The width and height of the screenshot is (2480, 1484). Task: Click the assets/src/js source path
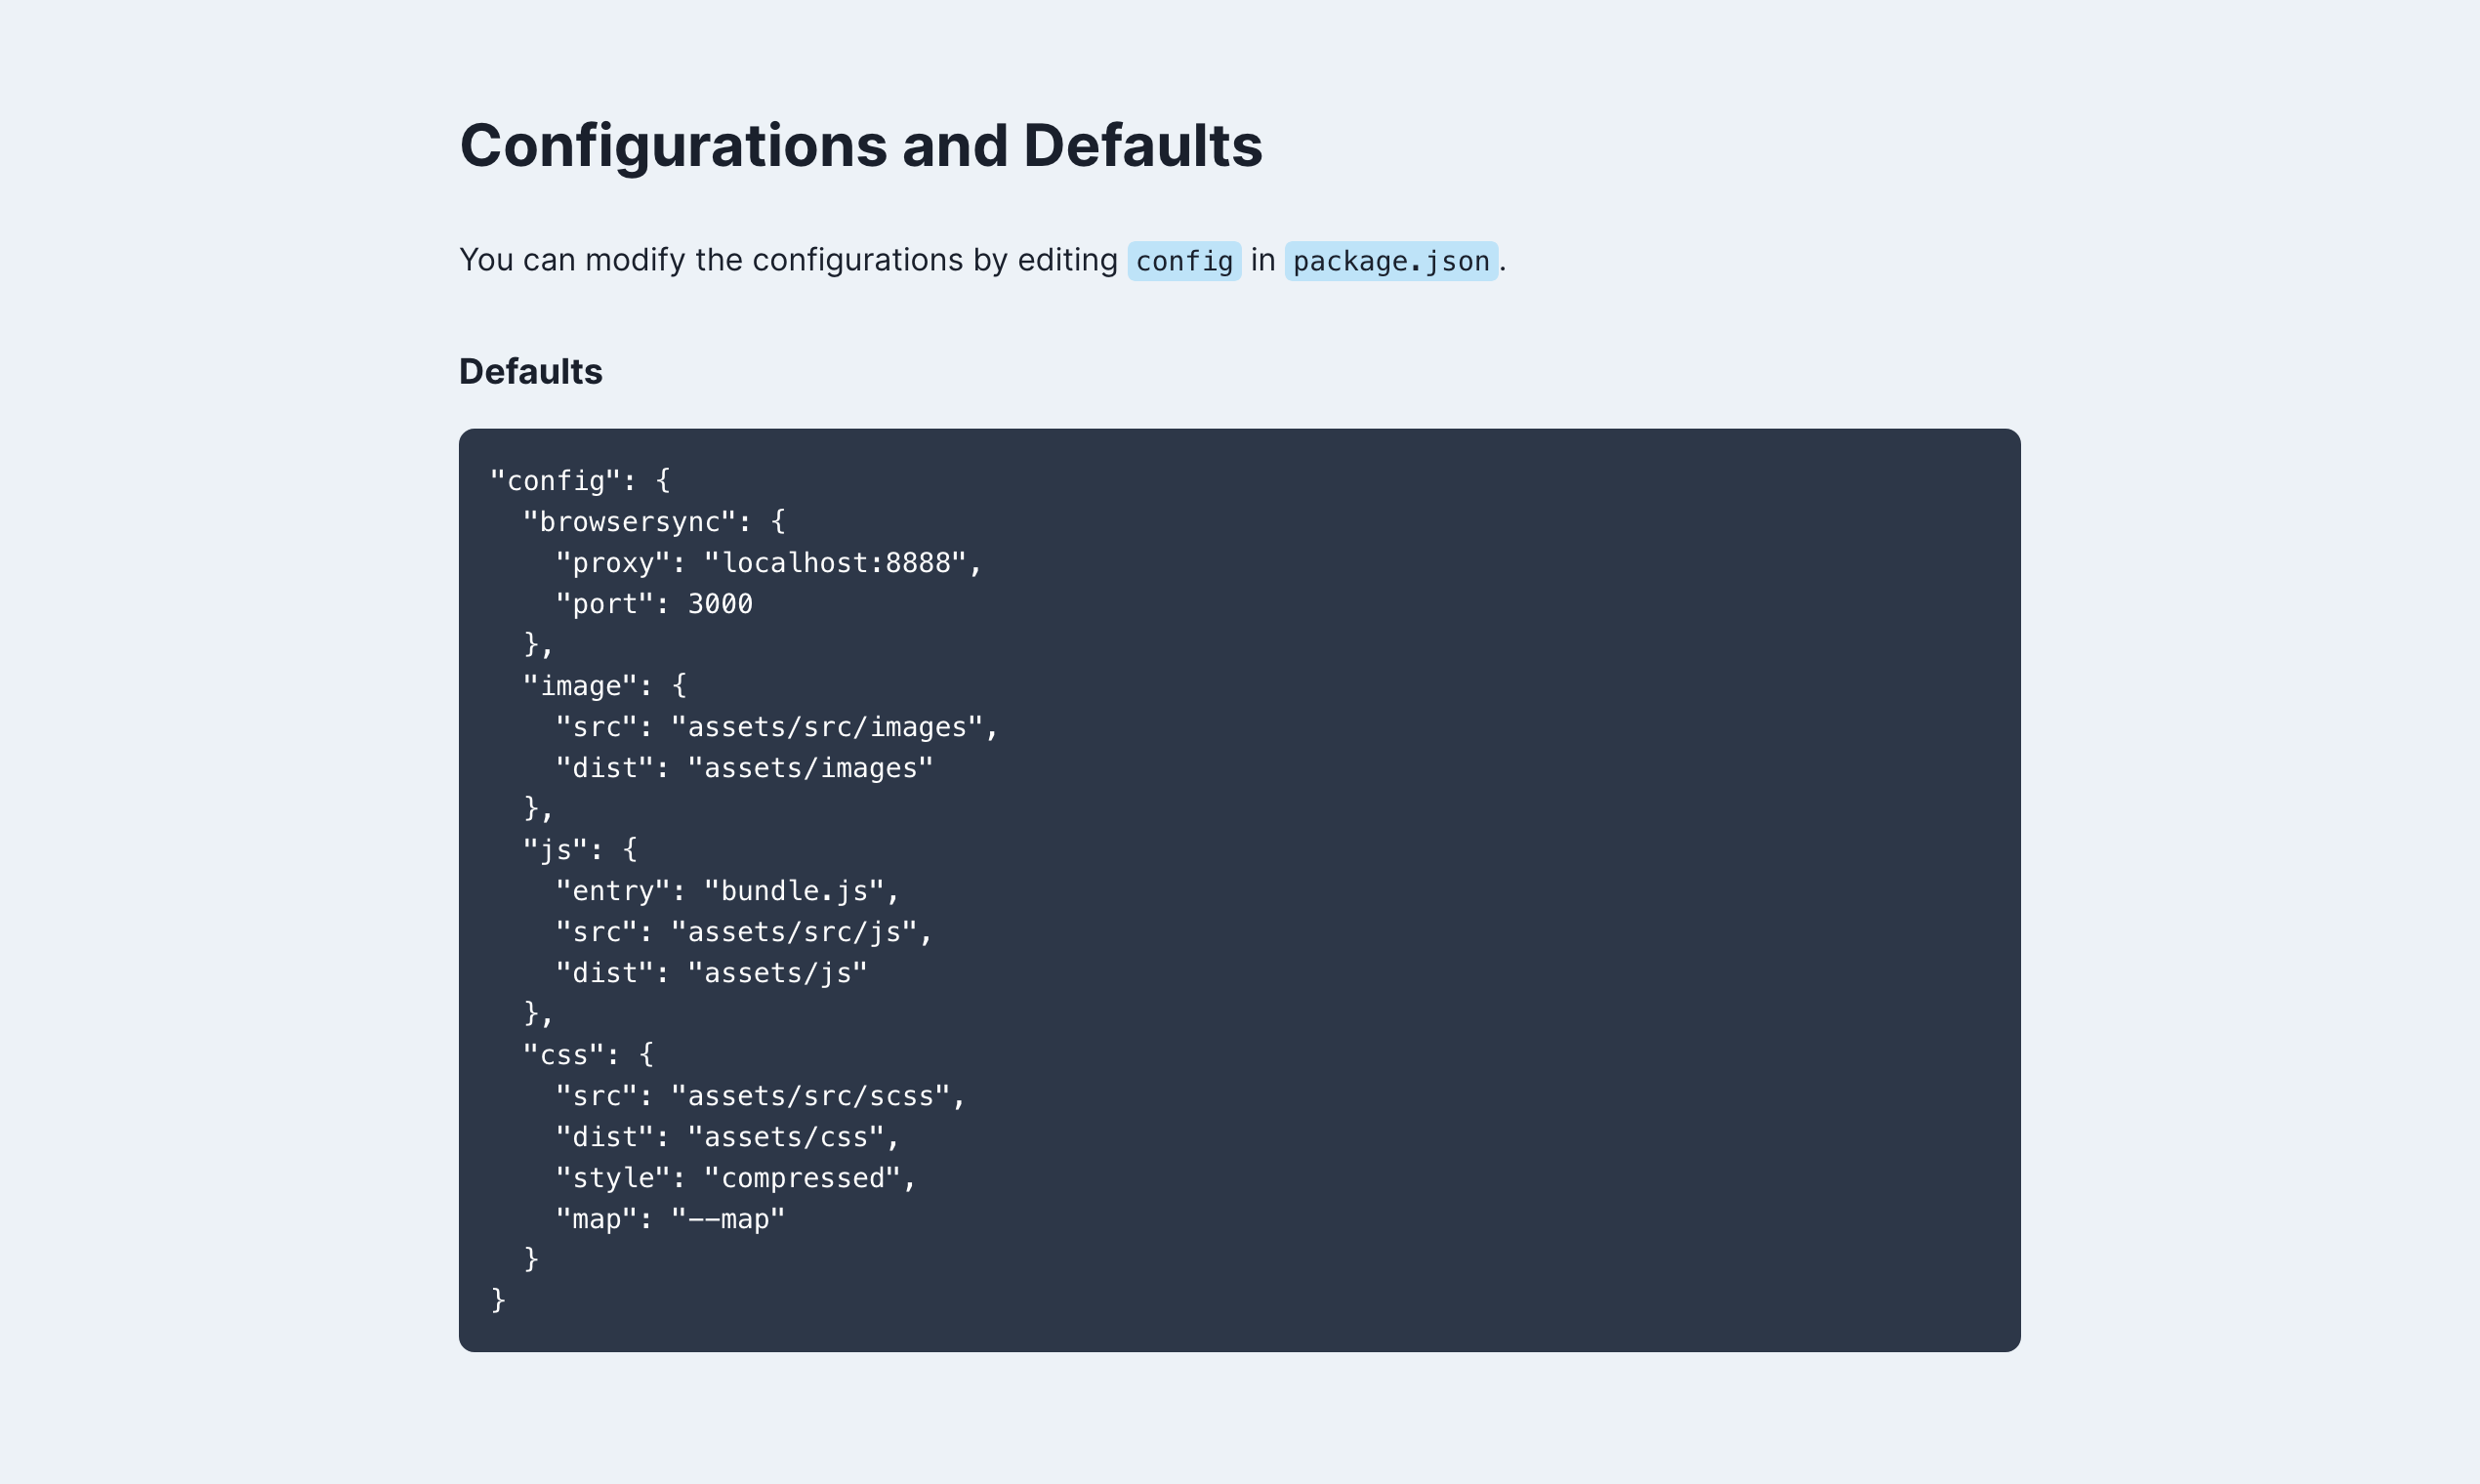coord(794,932)
